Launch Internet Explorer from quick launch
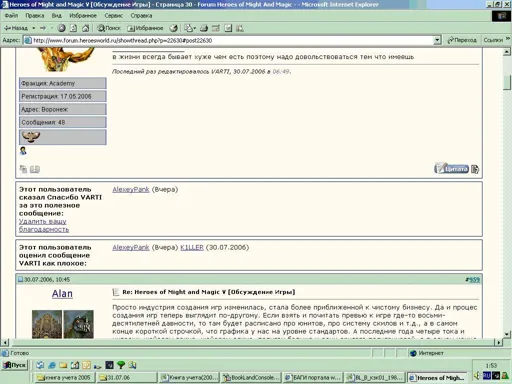Screen dimensions: 512x384 pyautogui.click(x=52, y=365)
